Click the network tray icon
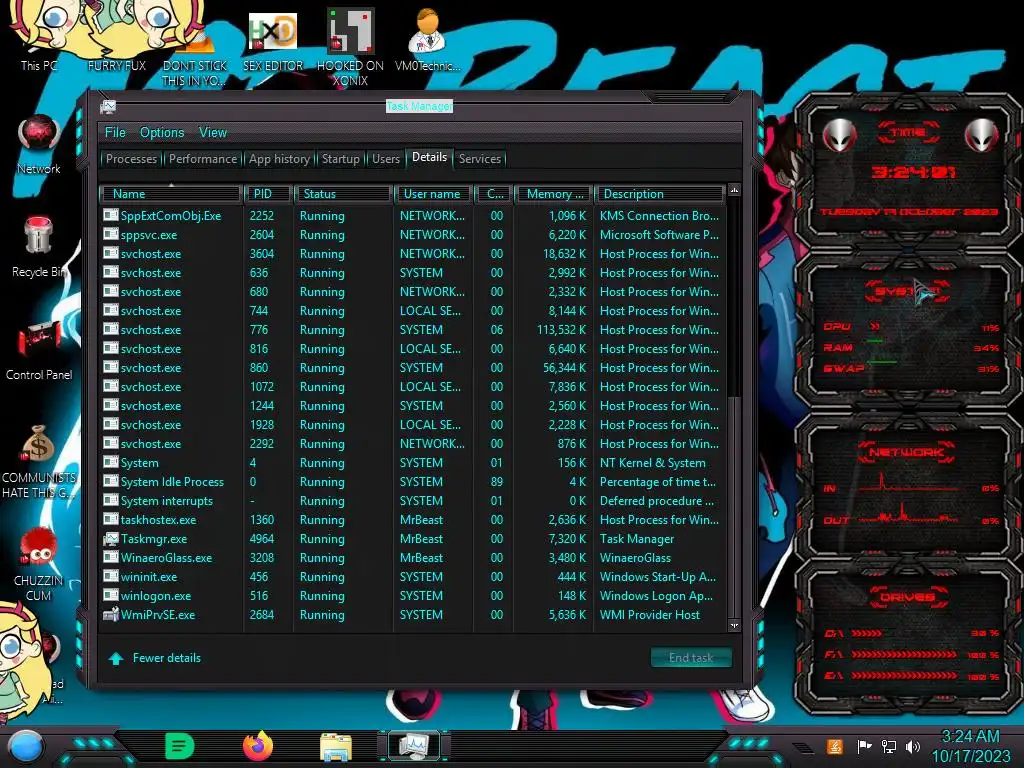This screenshot has height=768, width=1024. click(888, 746)
